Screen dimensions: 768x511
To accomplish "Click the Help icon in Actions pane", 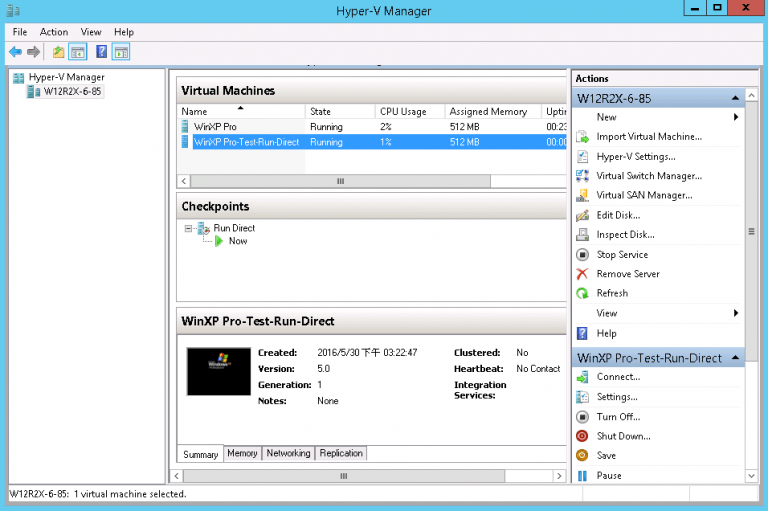I will click(582, 334).
